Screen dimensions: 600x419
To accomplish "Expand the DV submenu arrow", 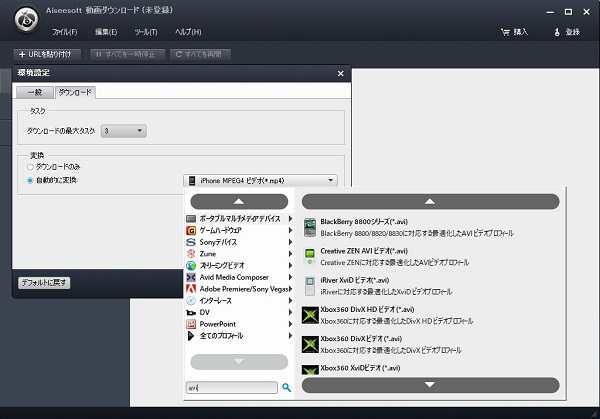I will tap(290, 313).
